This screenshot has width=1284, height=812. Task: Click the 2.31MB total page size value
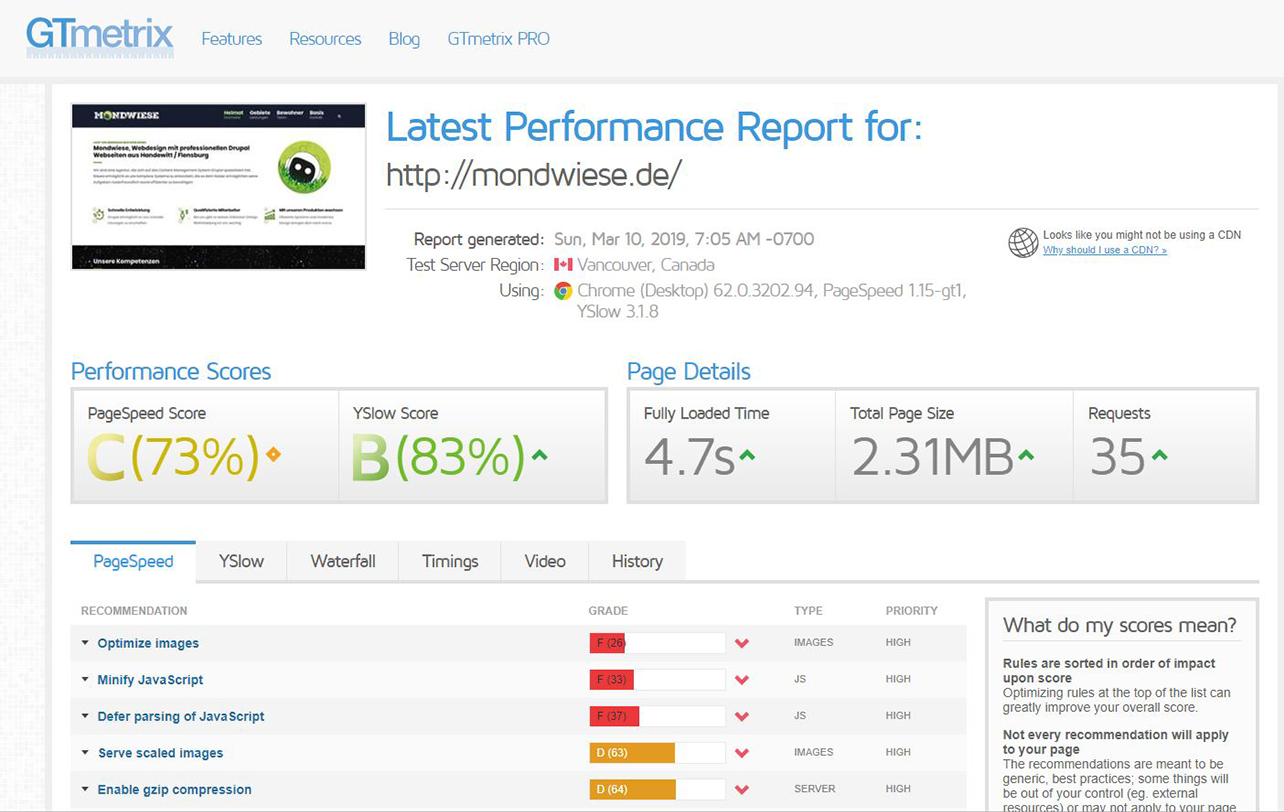(932, 457)
